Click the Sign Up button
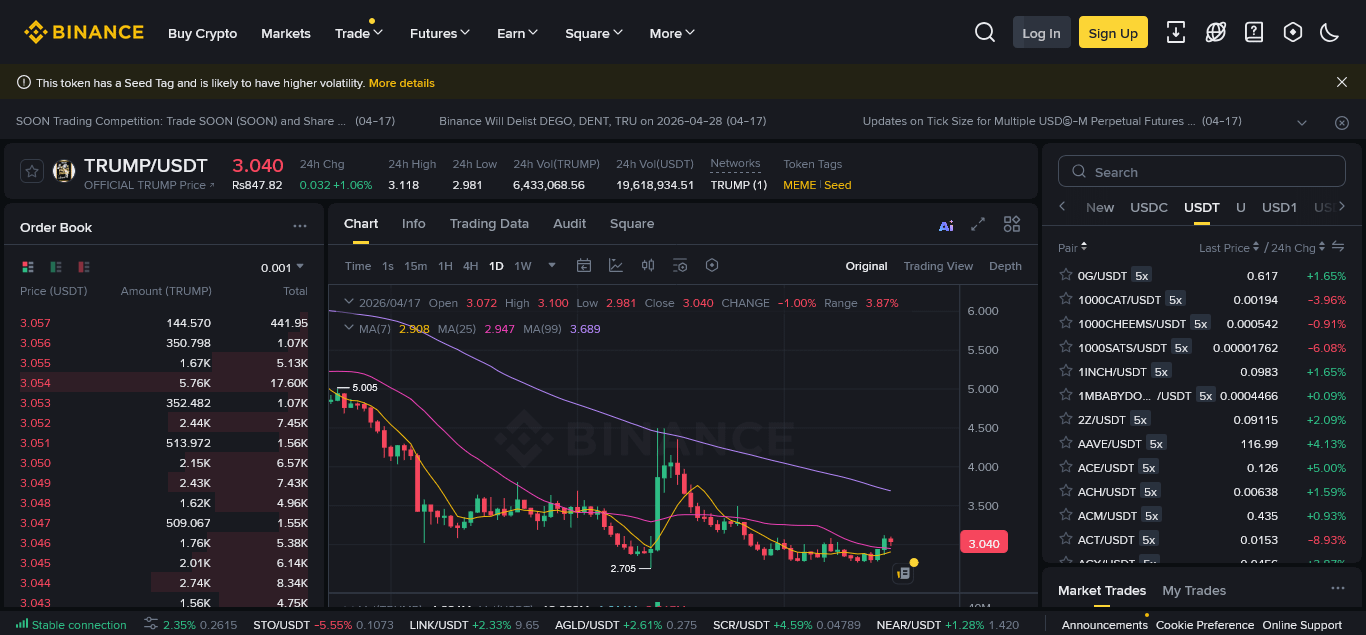This screenshot has height=635, width=1366. coord(1113,32)
